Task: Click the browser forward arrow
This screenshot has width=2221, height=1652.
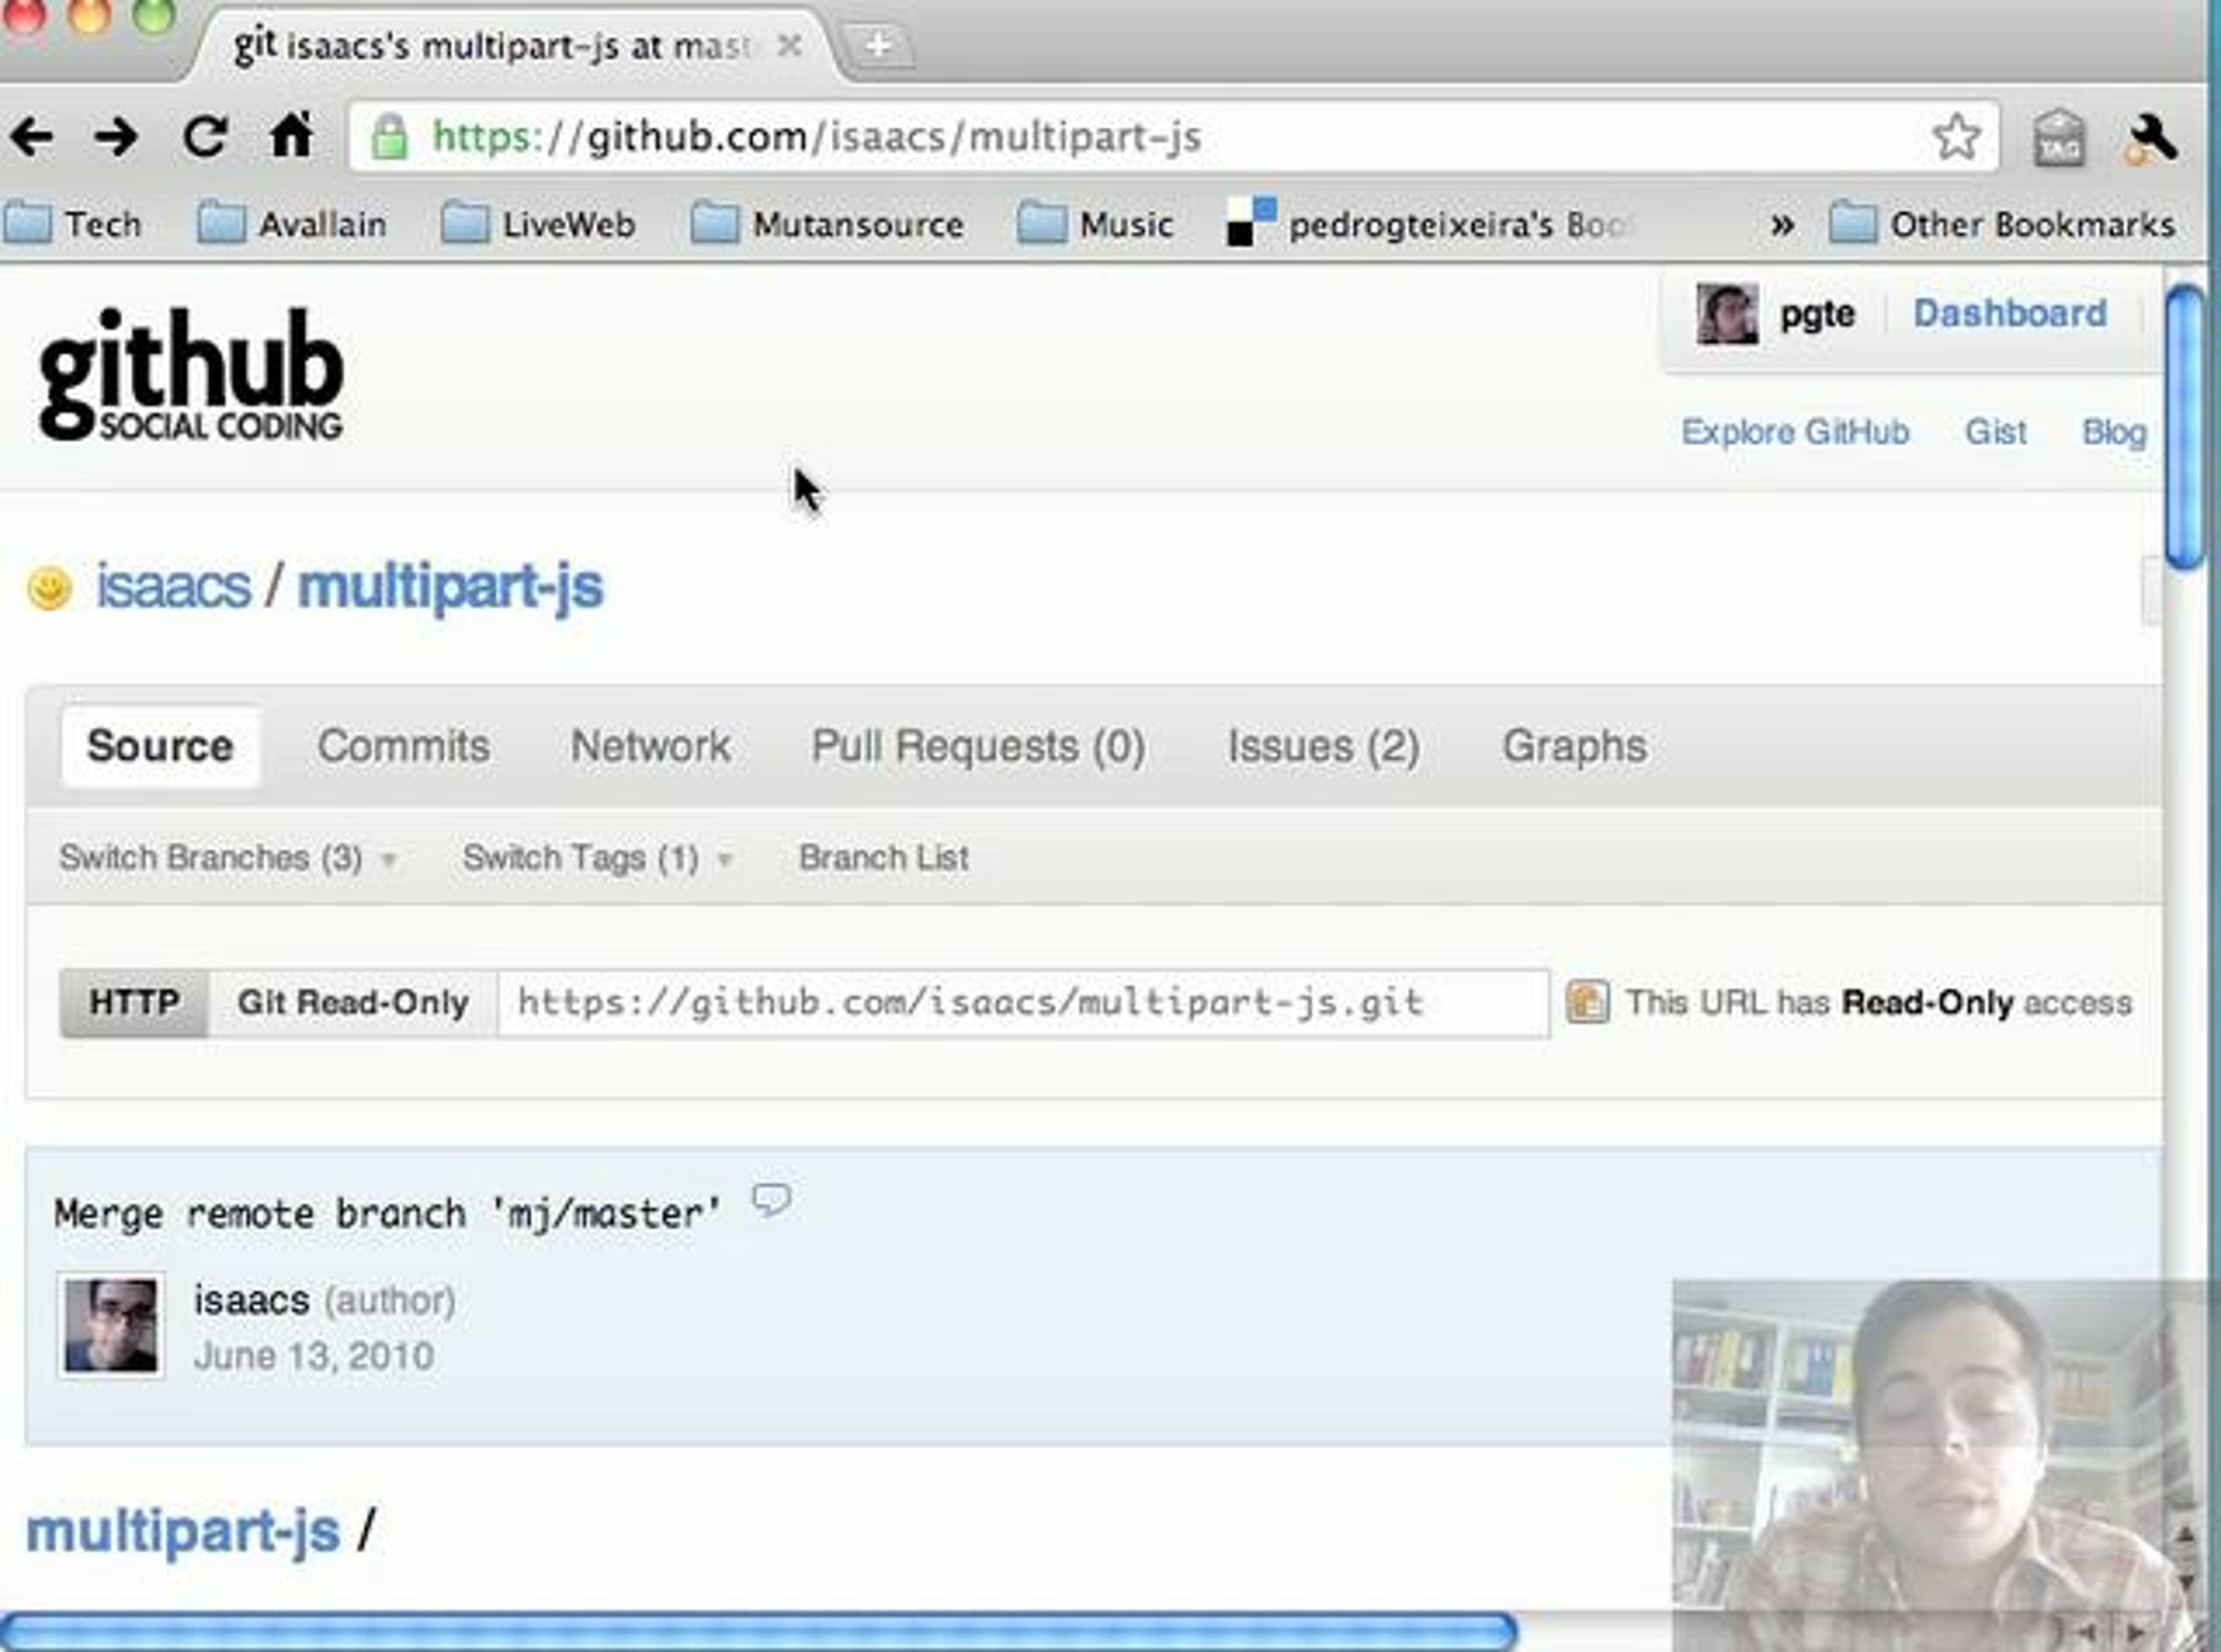Action: [x=116, y=136]
